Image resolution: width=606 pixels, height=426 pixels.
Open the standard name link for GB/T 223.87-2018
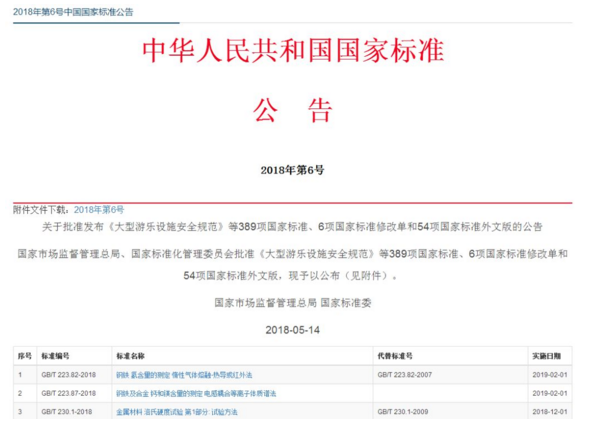click(195, 393)
